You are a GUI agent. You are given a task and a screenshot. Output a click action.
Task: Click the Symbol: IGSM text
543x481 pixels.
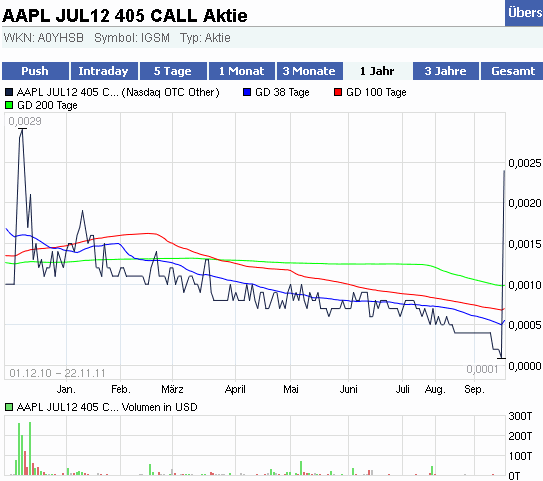(132, 37)
